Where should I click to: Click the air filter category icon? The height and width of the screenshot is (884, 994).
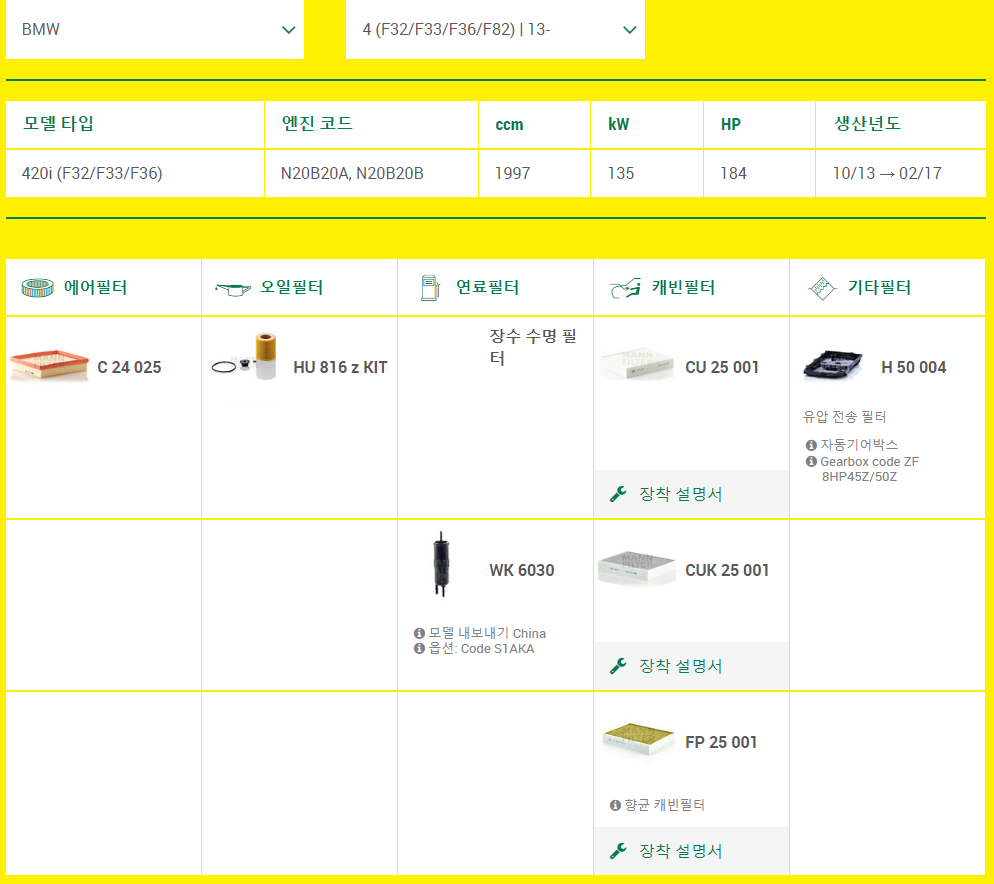[37, 287]
